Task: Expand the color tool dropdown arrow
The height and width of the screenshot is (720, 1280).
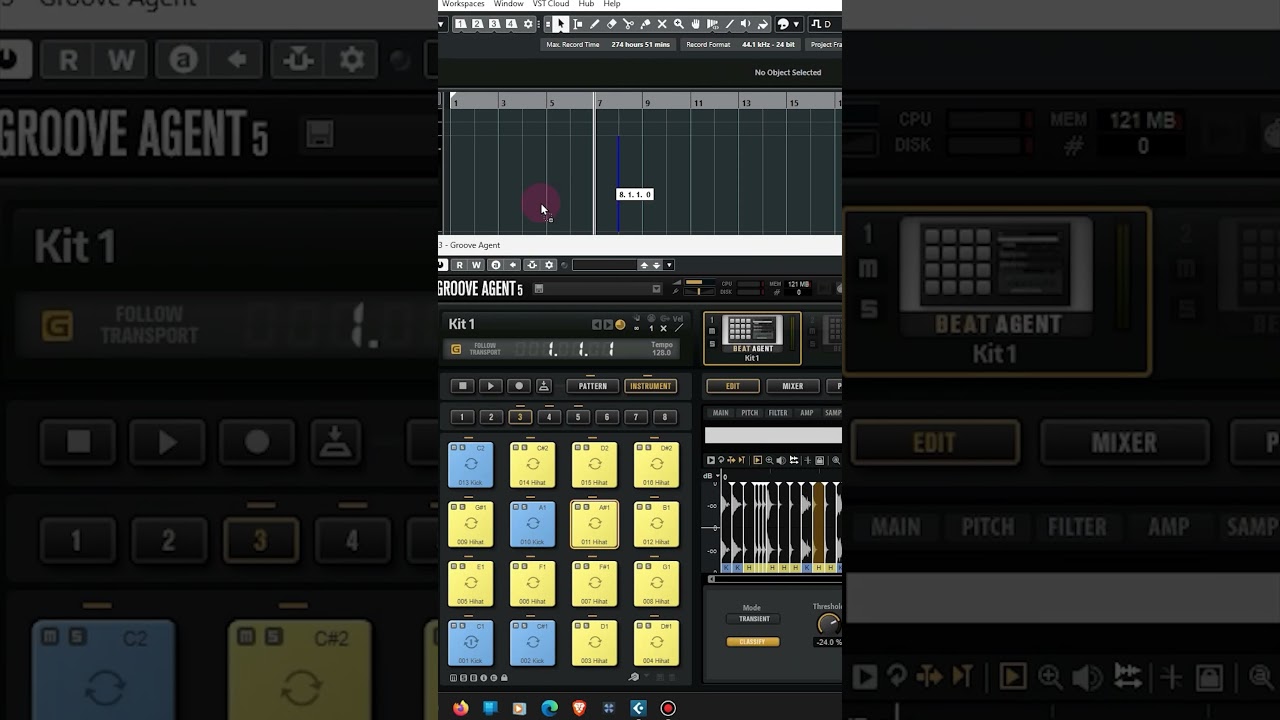Action: tap(796, 24)
